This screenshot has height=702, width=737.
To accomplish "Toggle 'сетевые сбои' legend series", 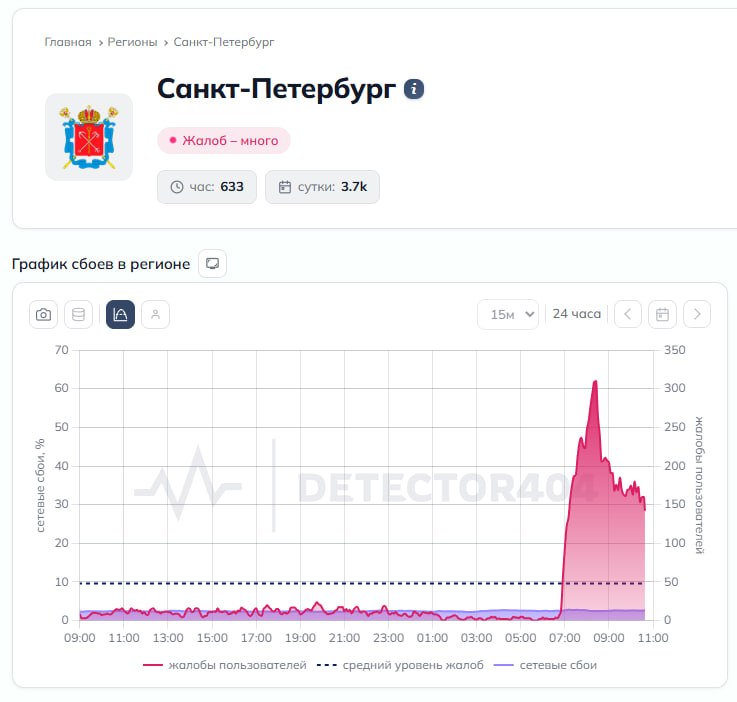I will [x=546, y=665].
